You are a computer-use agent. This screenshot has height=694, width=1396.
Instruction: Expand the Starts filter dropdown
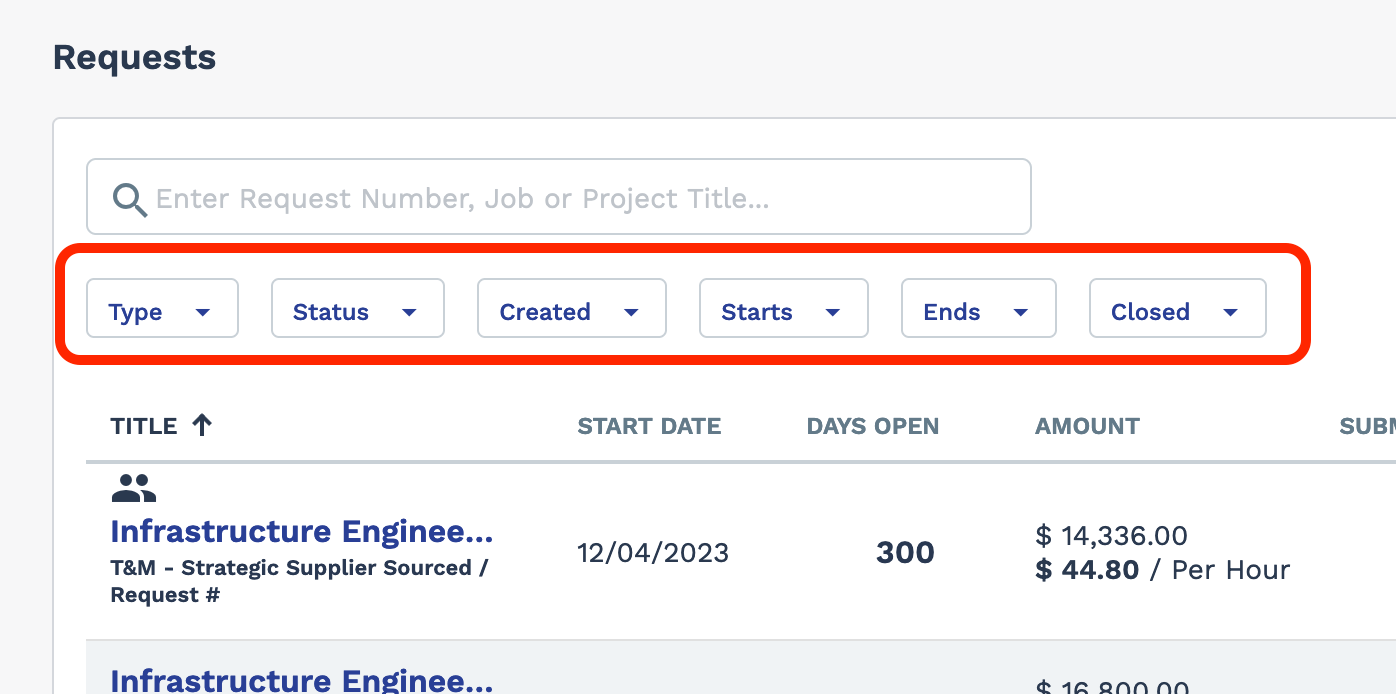[783, 312]
